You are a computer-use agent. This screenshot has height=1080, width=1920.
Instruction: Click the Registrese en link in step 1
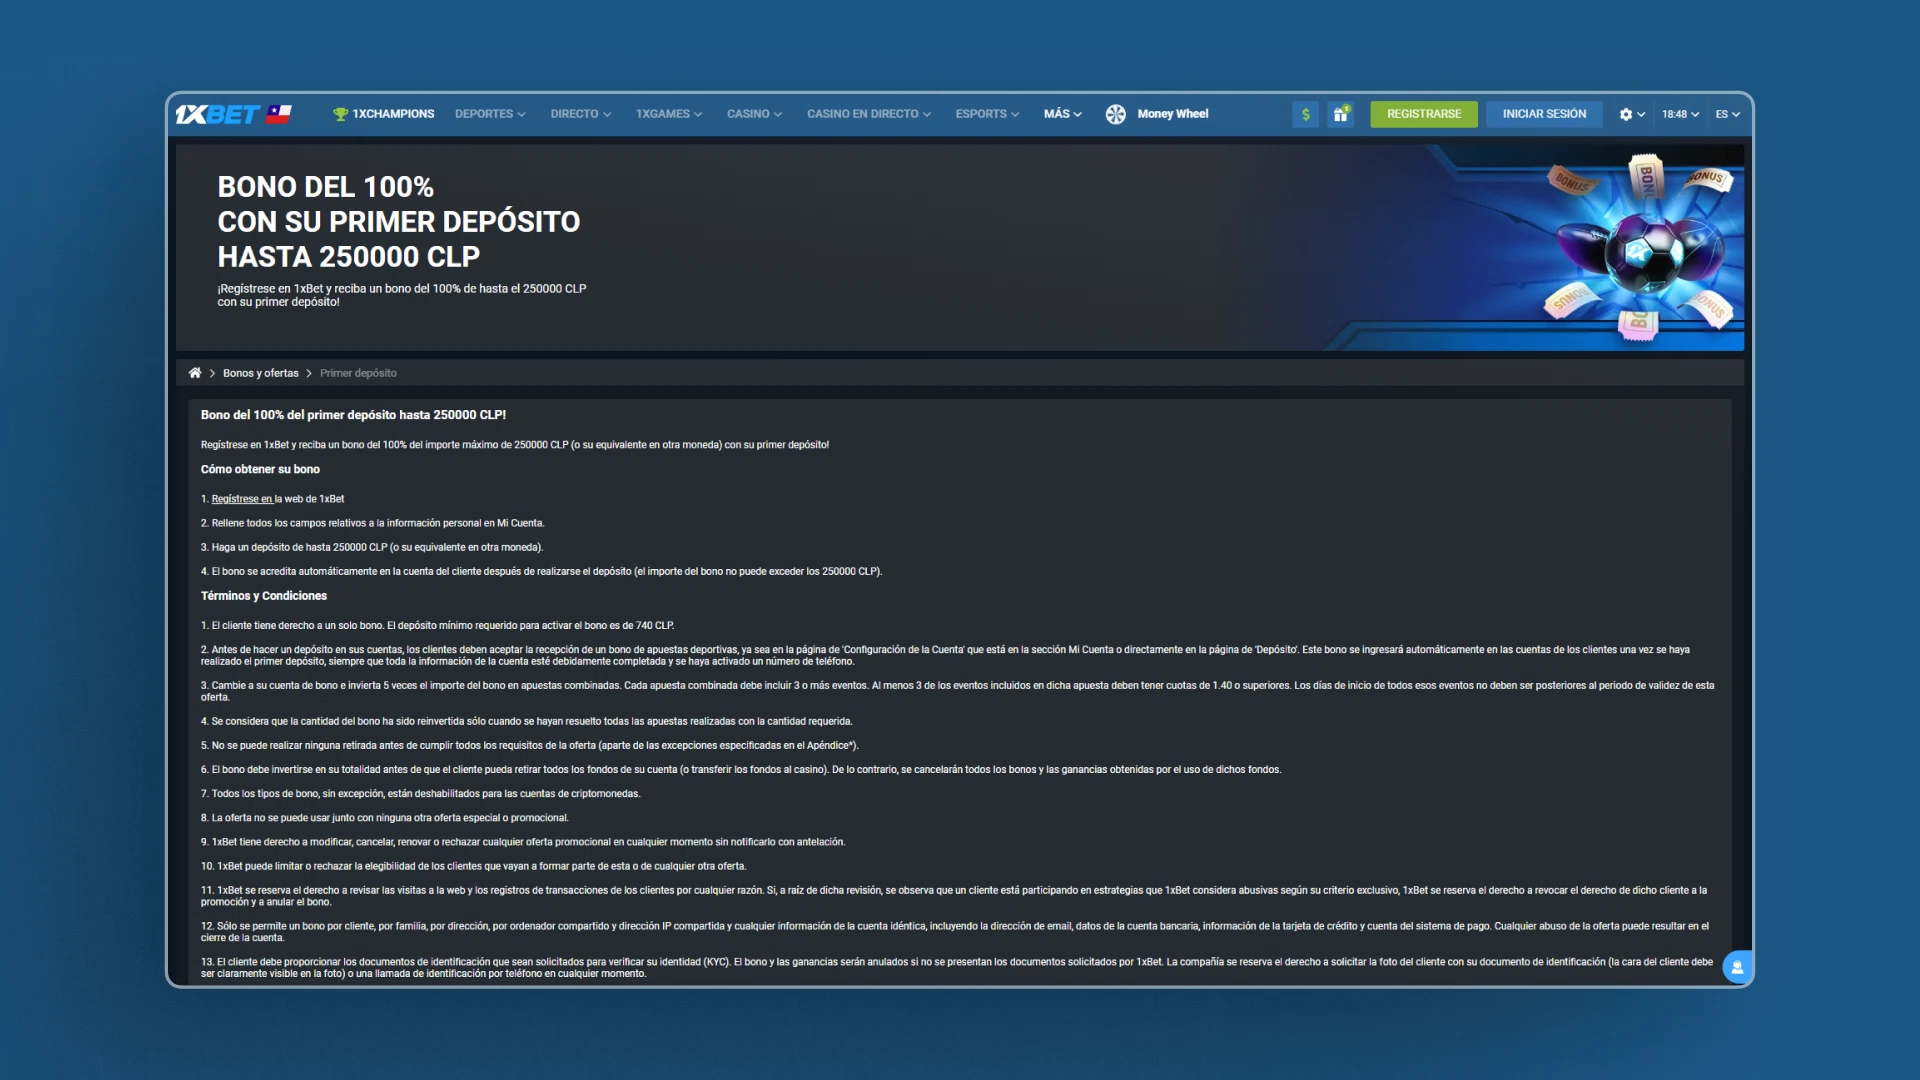coord(241,498)
